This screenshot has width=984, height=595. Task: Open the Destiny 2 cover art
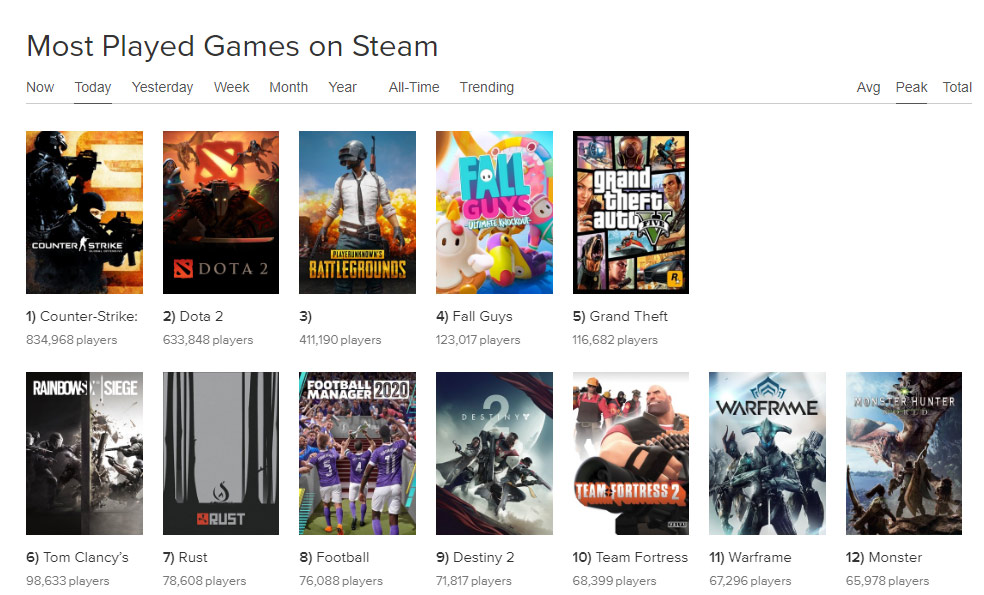pyautogui.click(x=495, y=453)
